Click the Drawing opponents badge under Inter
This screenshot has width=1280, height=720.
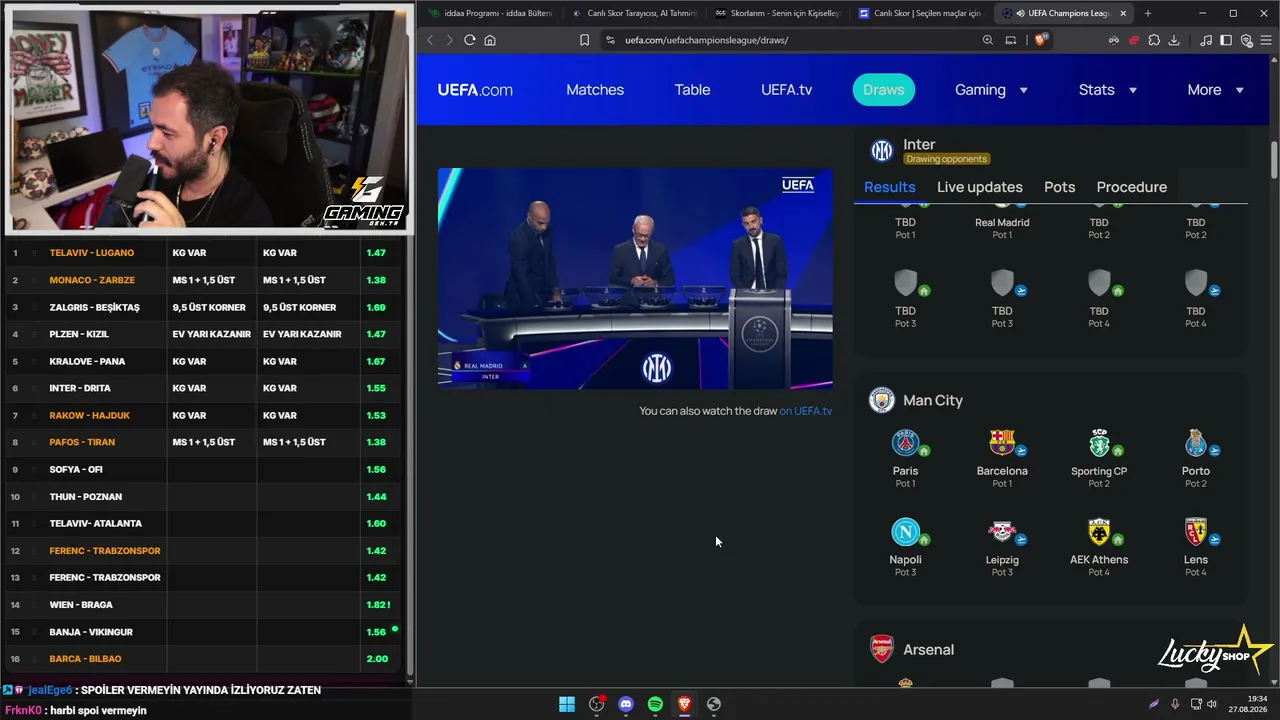coord(946,159)
